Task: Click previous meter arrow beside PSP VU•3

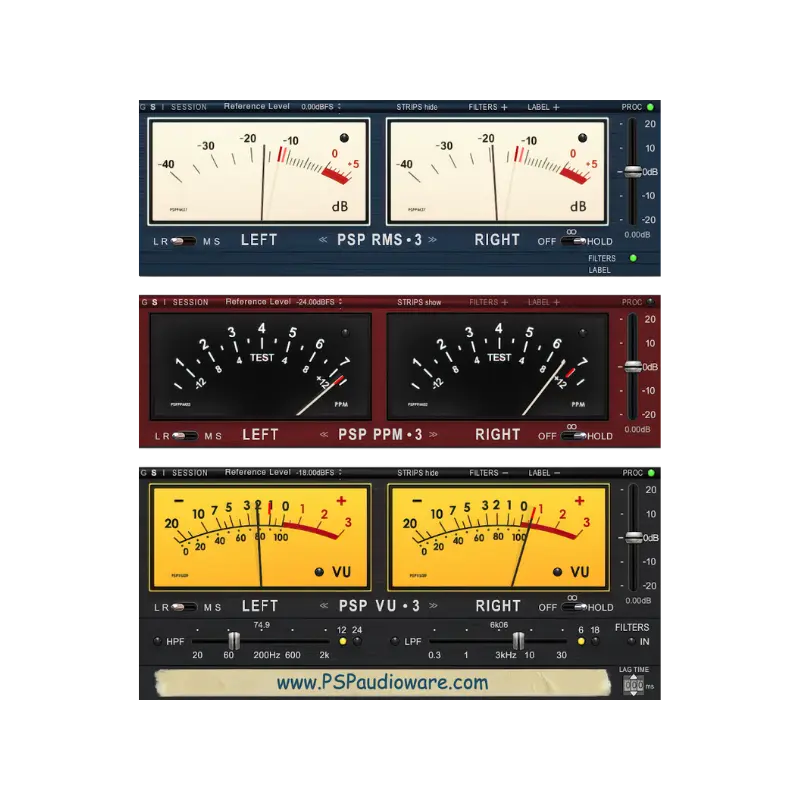Action: coord(324,606)
